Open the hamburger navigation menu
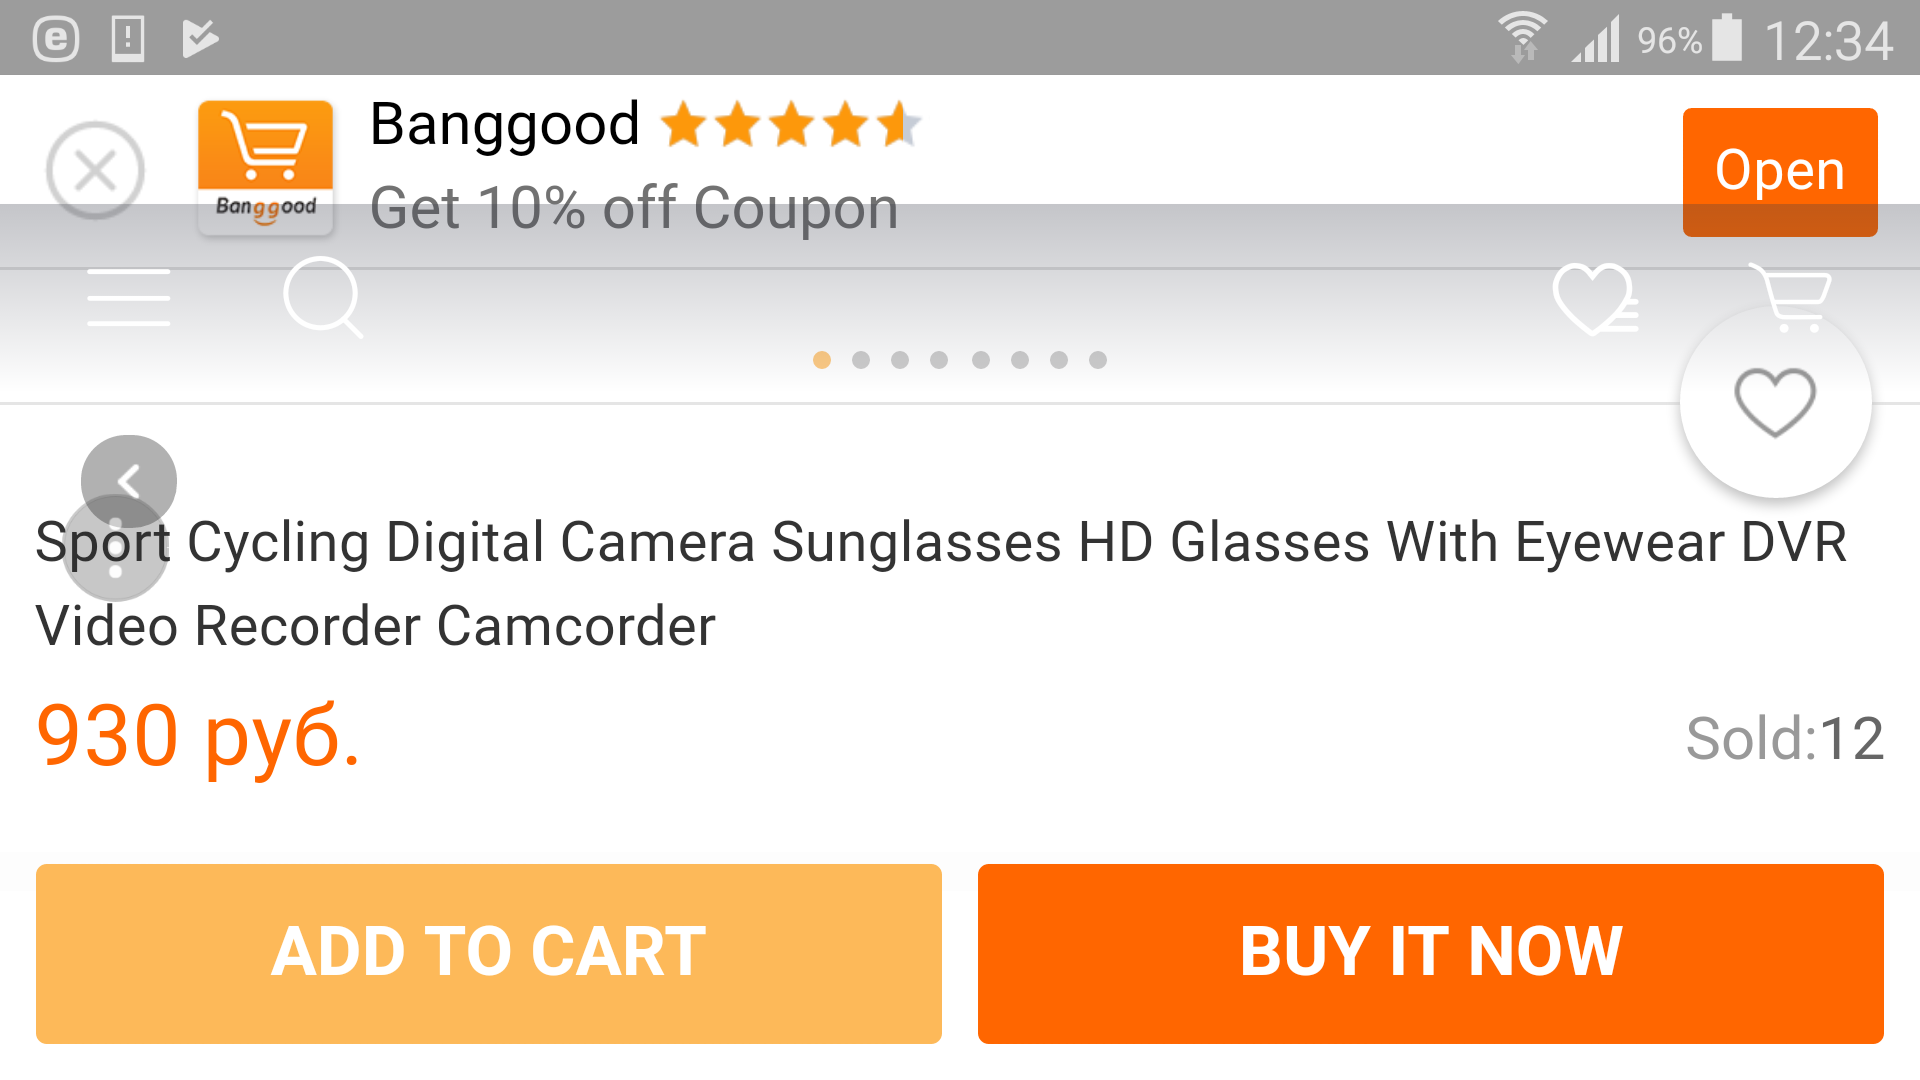This screenshot has width=1920, height=1080. click(128, 298)
